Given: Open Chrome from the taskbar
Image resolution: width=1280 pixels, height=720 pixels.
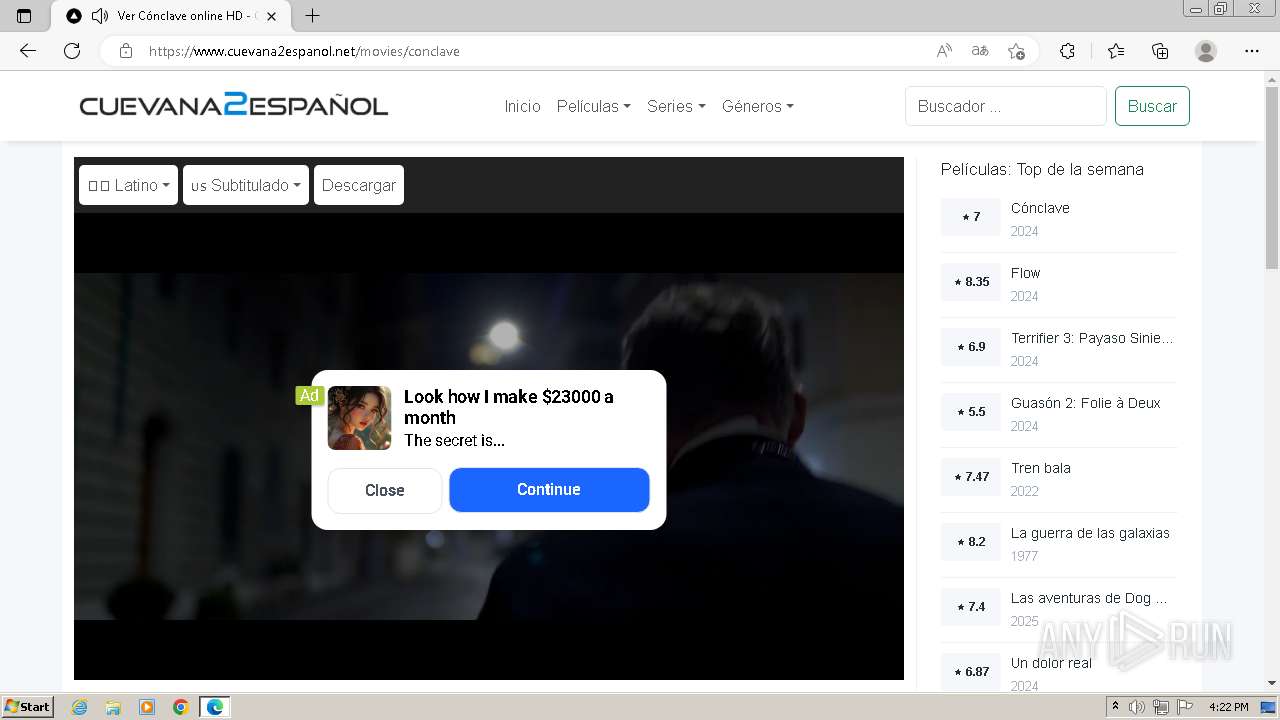Looking at the screenshot, I should (181, 707).
